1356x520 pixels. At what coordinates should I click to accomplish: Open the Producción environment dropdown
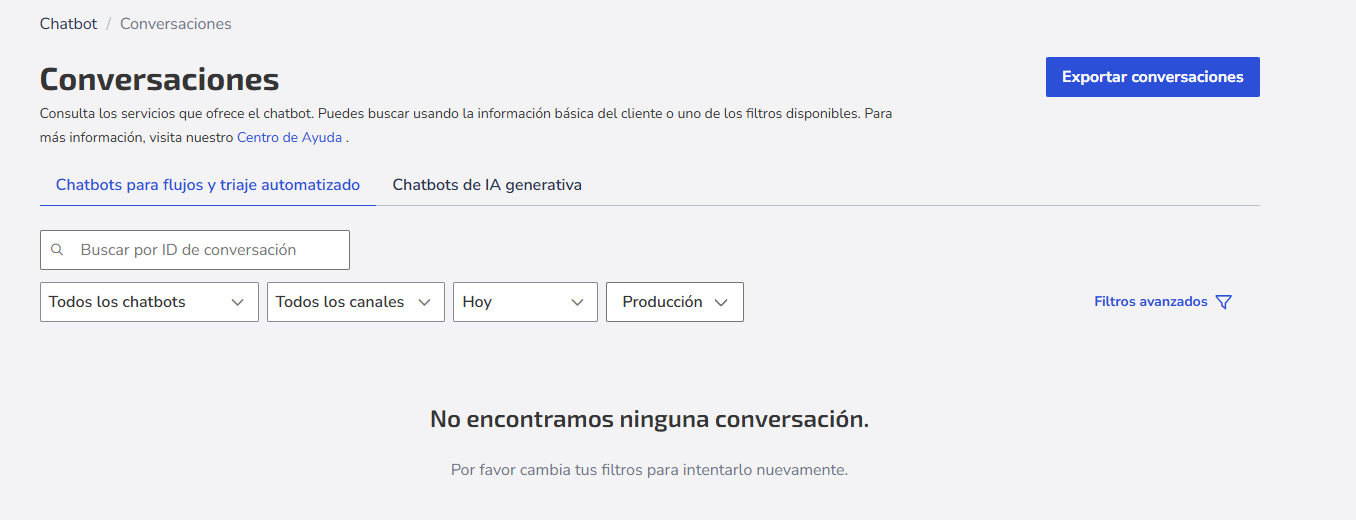675,302
